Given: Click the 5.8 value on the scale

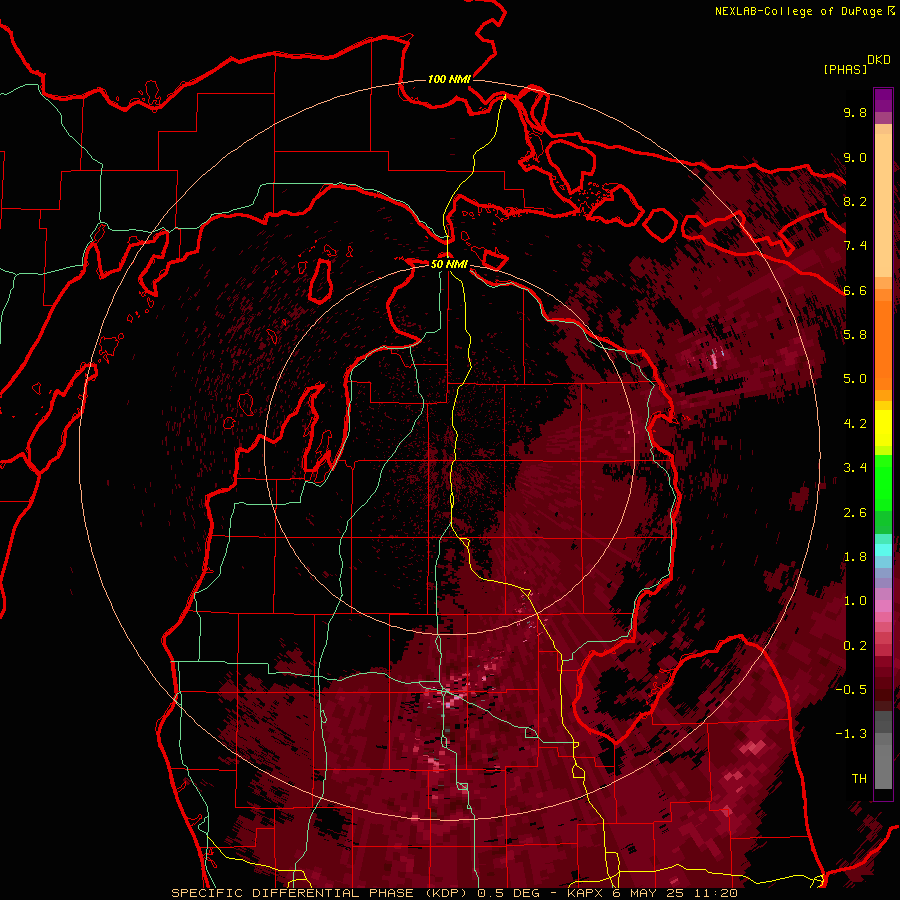Looking at the screenshot, I should 855,335.
